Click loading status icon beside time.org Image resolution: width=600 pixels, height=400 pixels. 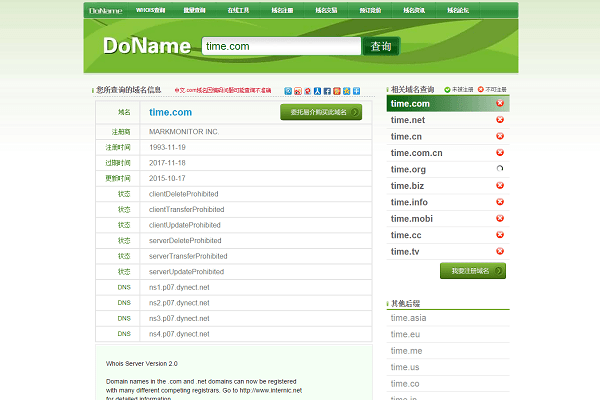(x=500, y=168)
